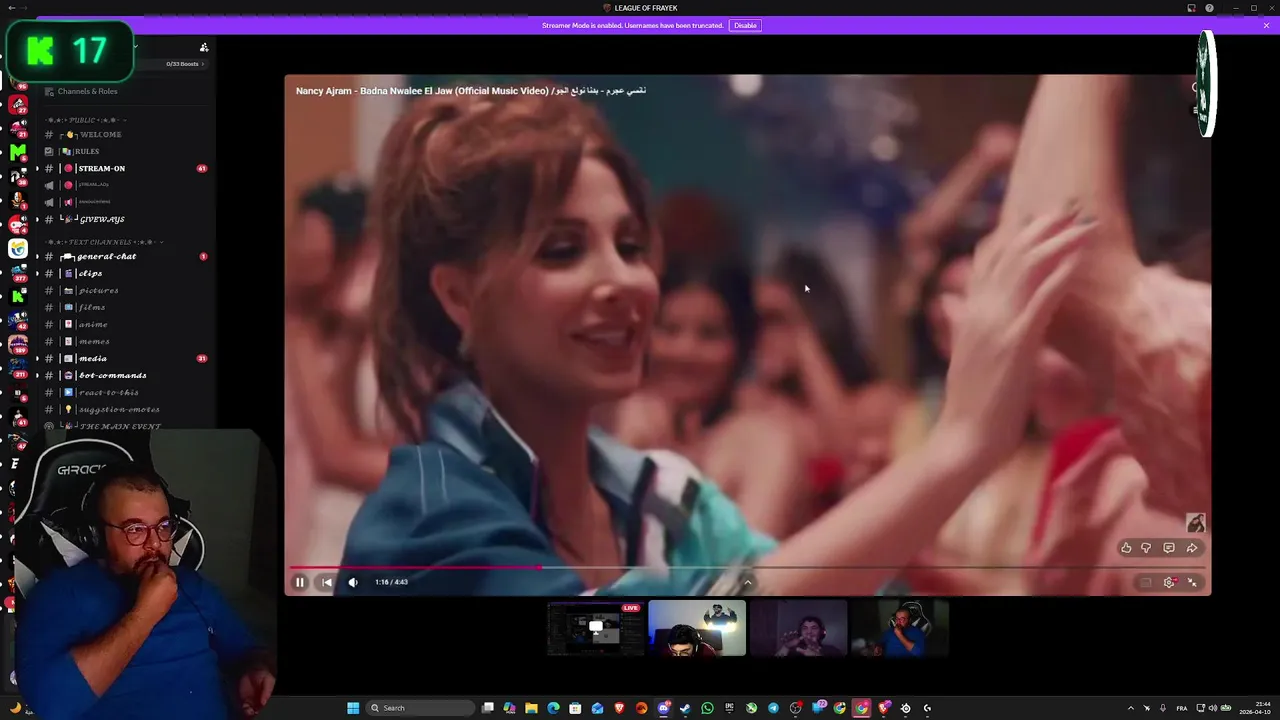Open the clips channel

(x=90, y=273)
